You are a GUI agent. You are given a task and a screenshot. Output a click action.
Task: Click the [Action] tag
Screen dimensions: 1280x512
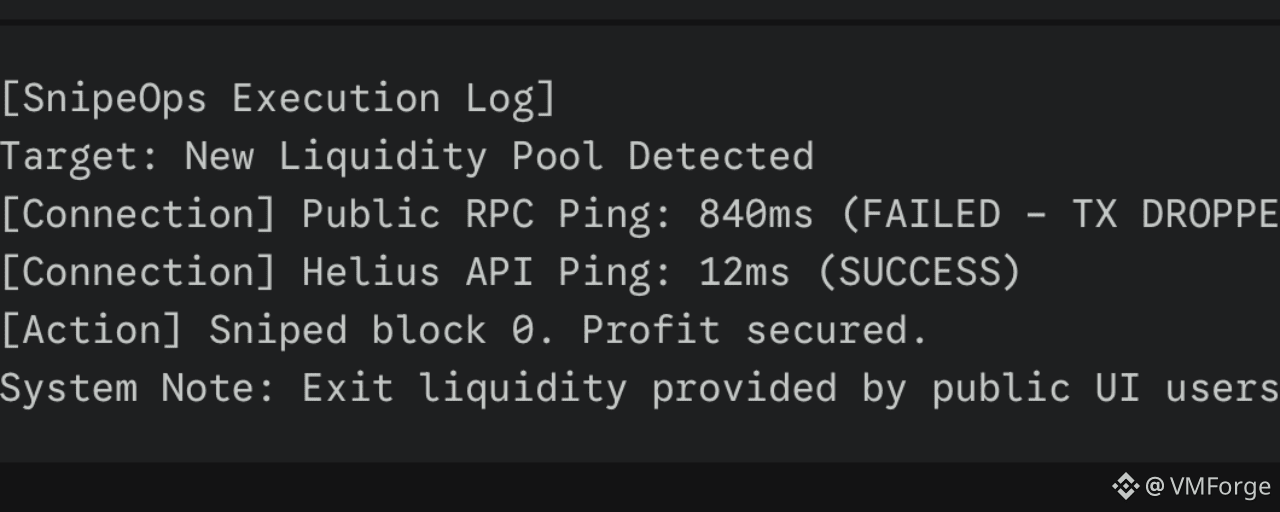pyautogui.click(x=92, y=330)
